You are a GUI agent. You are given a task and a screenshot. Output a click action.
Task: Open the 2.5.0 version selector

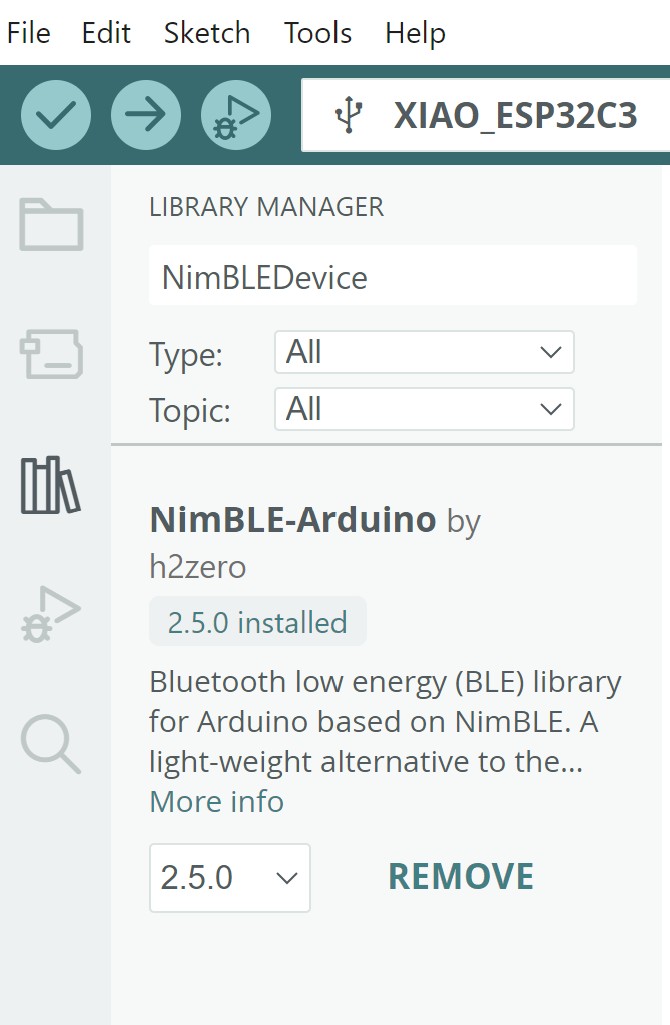[x=230, y=878]
